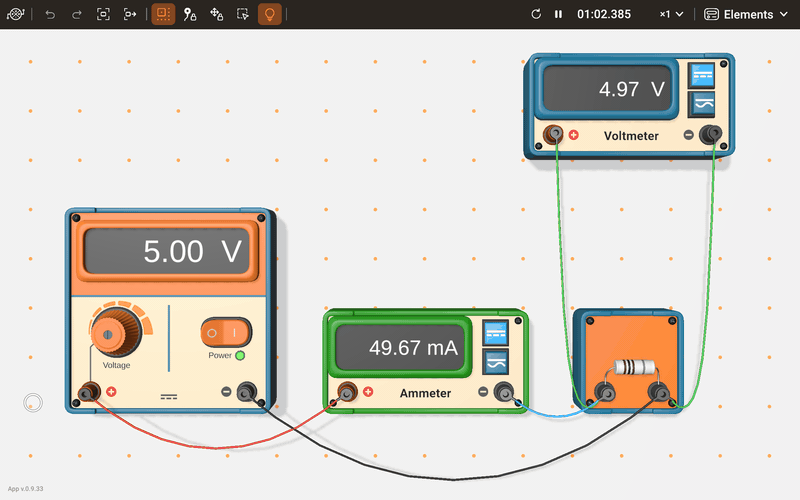Select AC mode on the voltmeter

pos(702,104)
